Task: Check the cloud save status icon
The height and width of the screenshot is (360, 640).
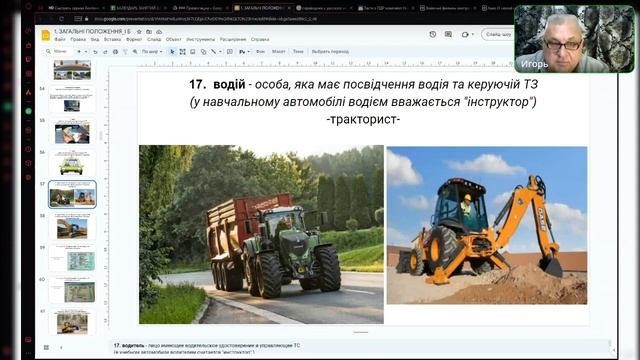Action: (159, 31)
